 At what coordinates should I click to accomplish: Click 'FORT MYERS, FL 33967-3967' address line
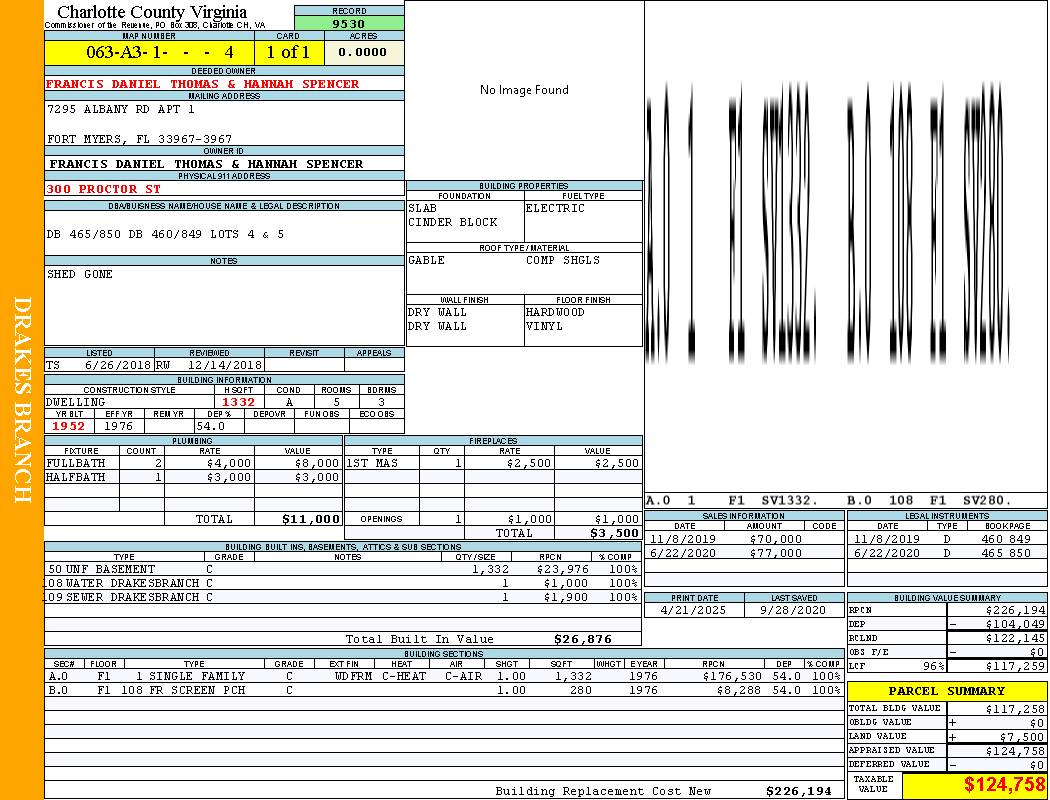pos(139,139)
